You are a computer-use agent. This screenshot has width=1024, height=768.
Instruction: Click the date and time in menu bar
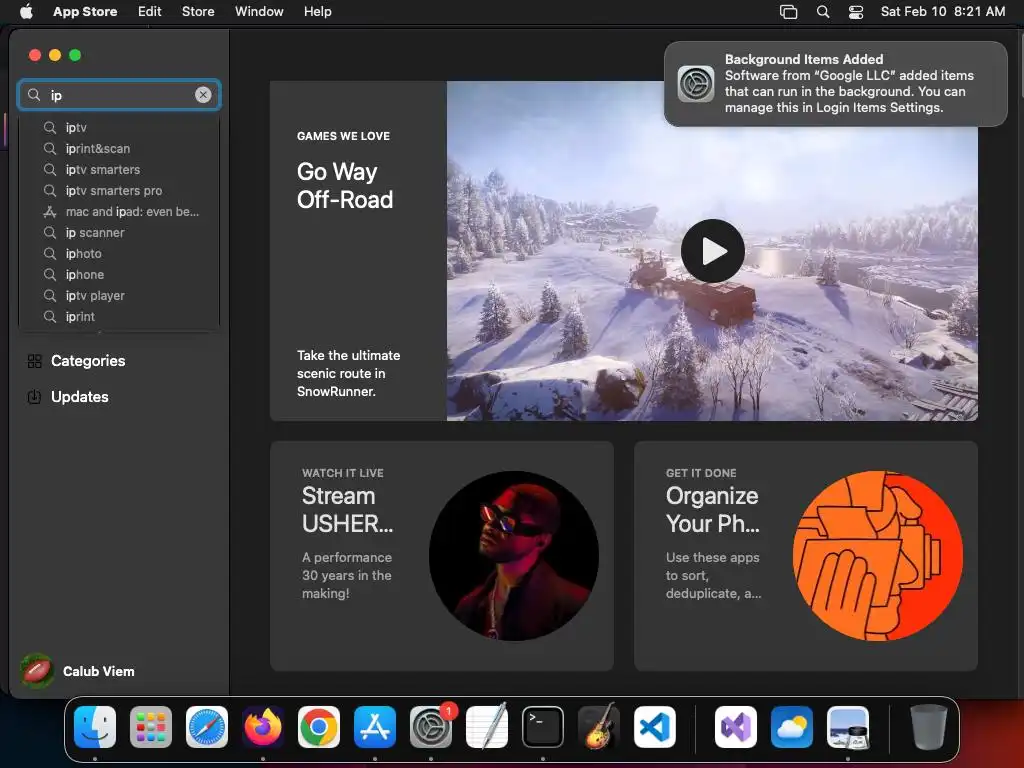click(x=942, y=11)
